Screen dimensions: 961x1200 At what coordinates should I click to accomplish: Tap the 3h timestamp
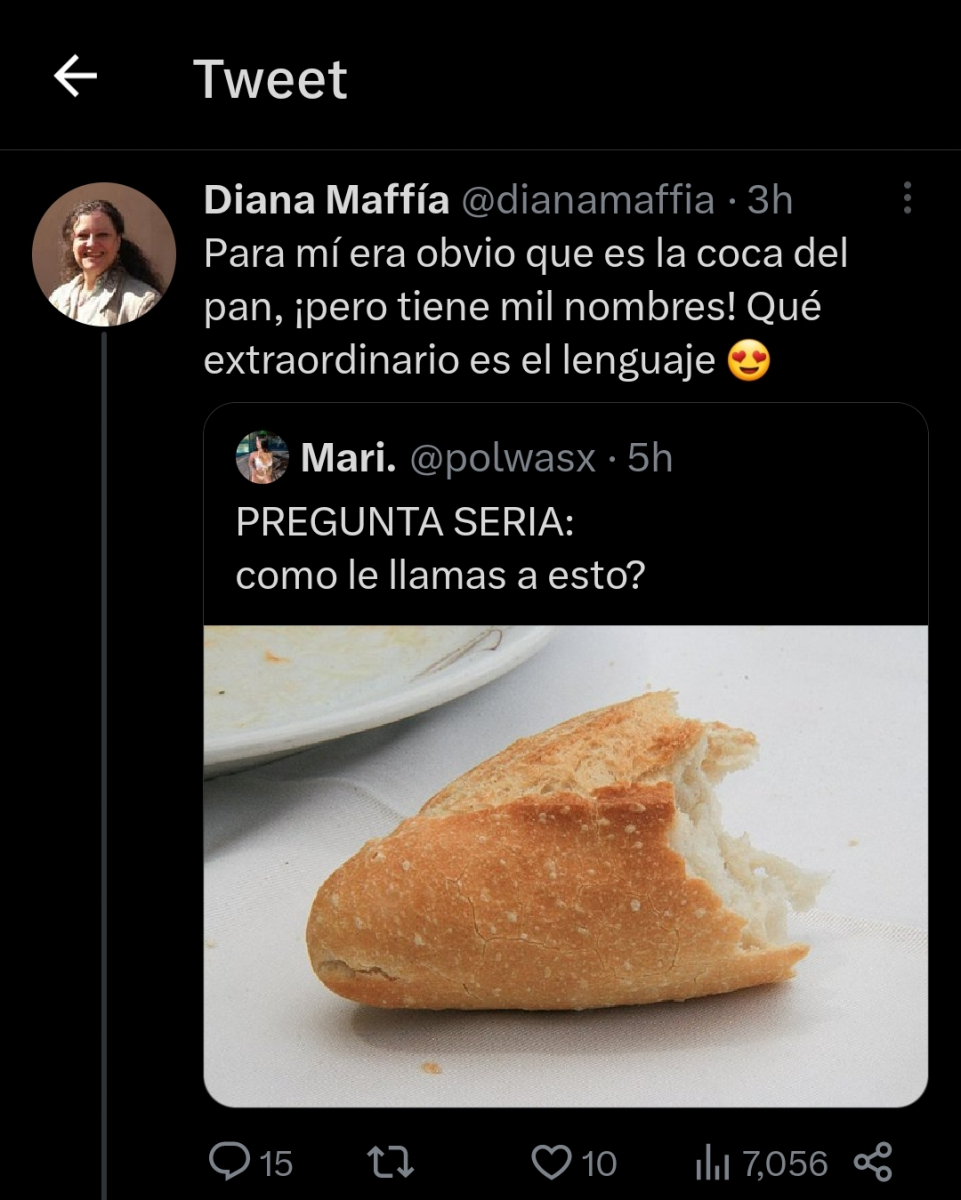(x=770, y=201)
